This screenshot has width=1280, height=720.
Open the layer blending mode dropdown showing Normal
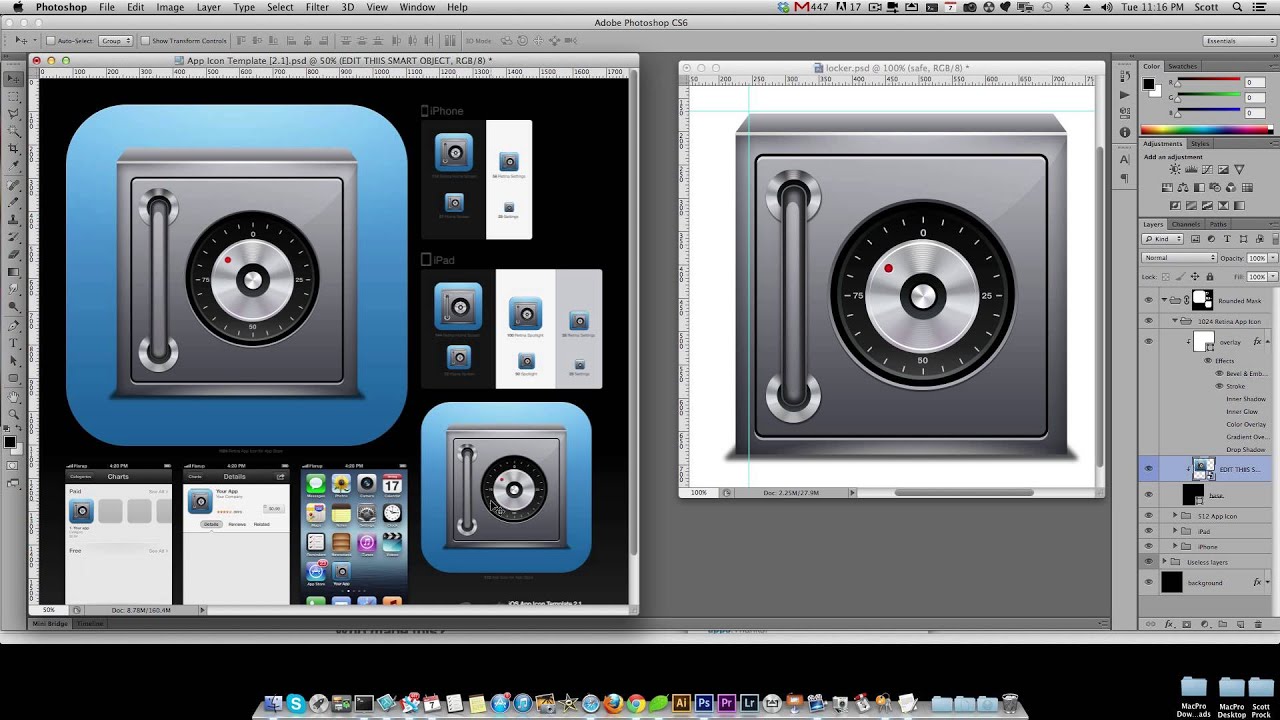coord(1180,257)
